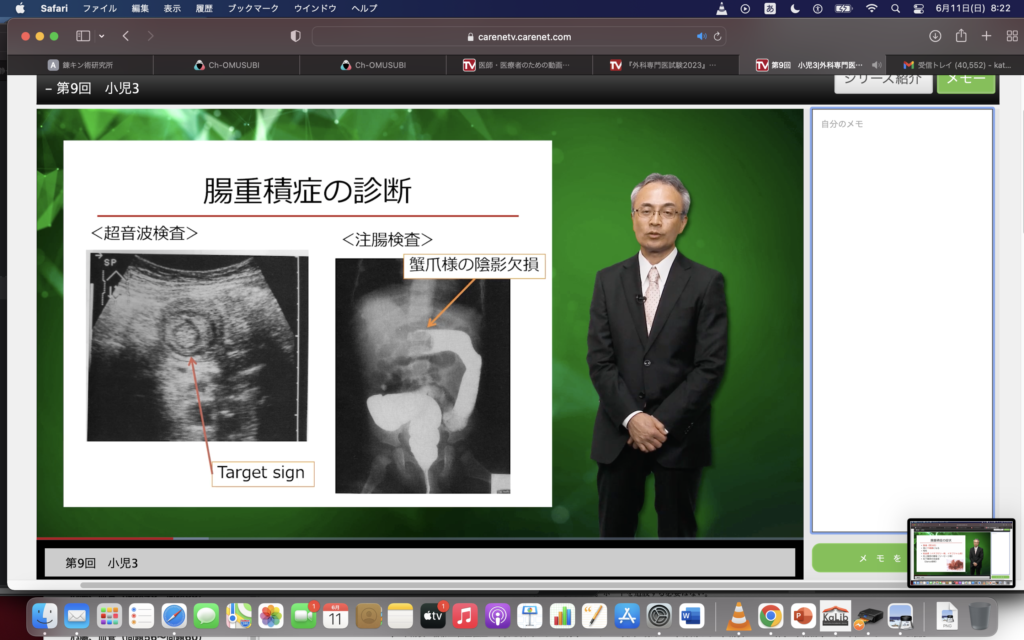The width and height of the screenshot is (1024, 640).
Task: Click the Share icon in Safari toolbar
Action: [961, 36]
